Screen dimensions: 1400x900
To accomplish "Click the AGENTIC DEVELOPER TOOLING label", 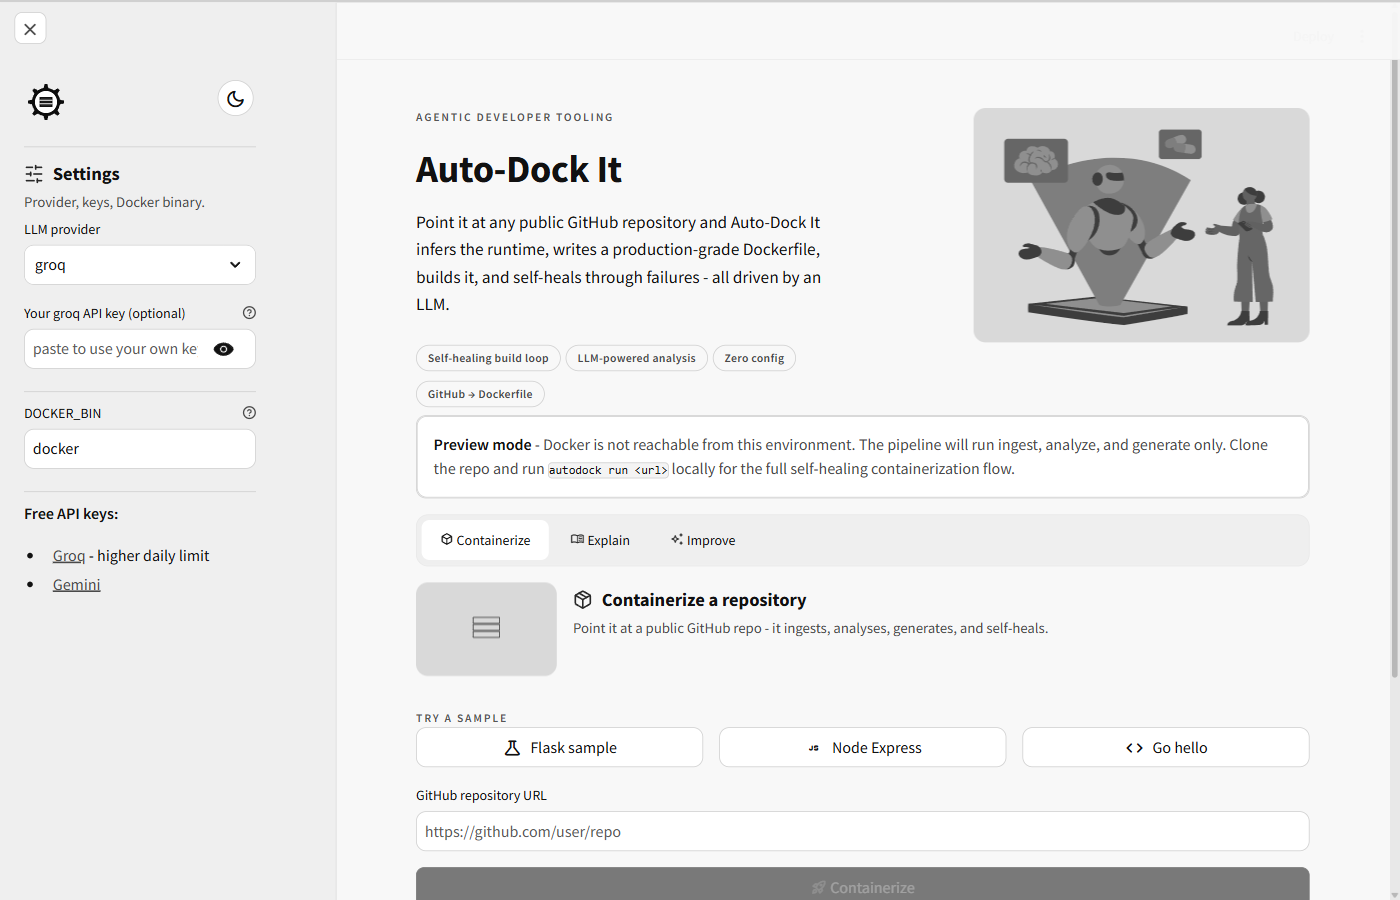I will [515, 117].
